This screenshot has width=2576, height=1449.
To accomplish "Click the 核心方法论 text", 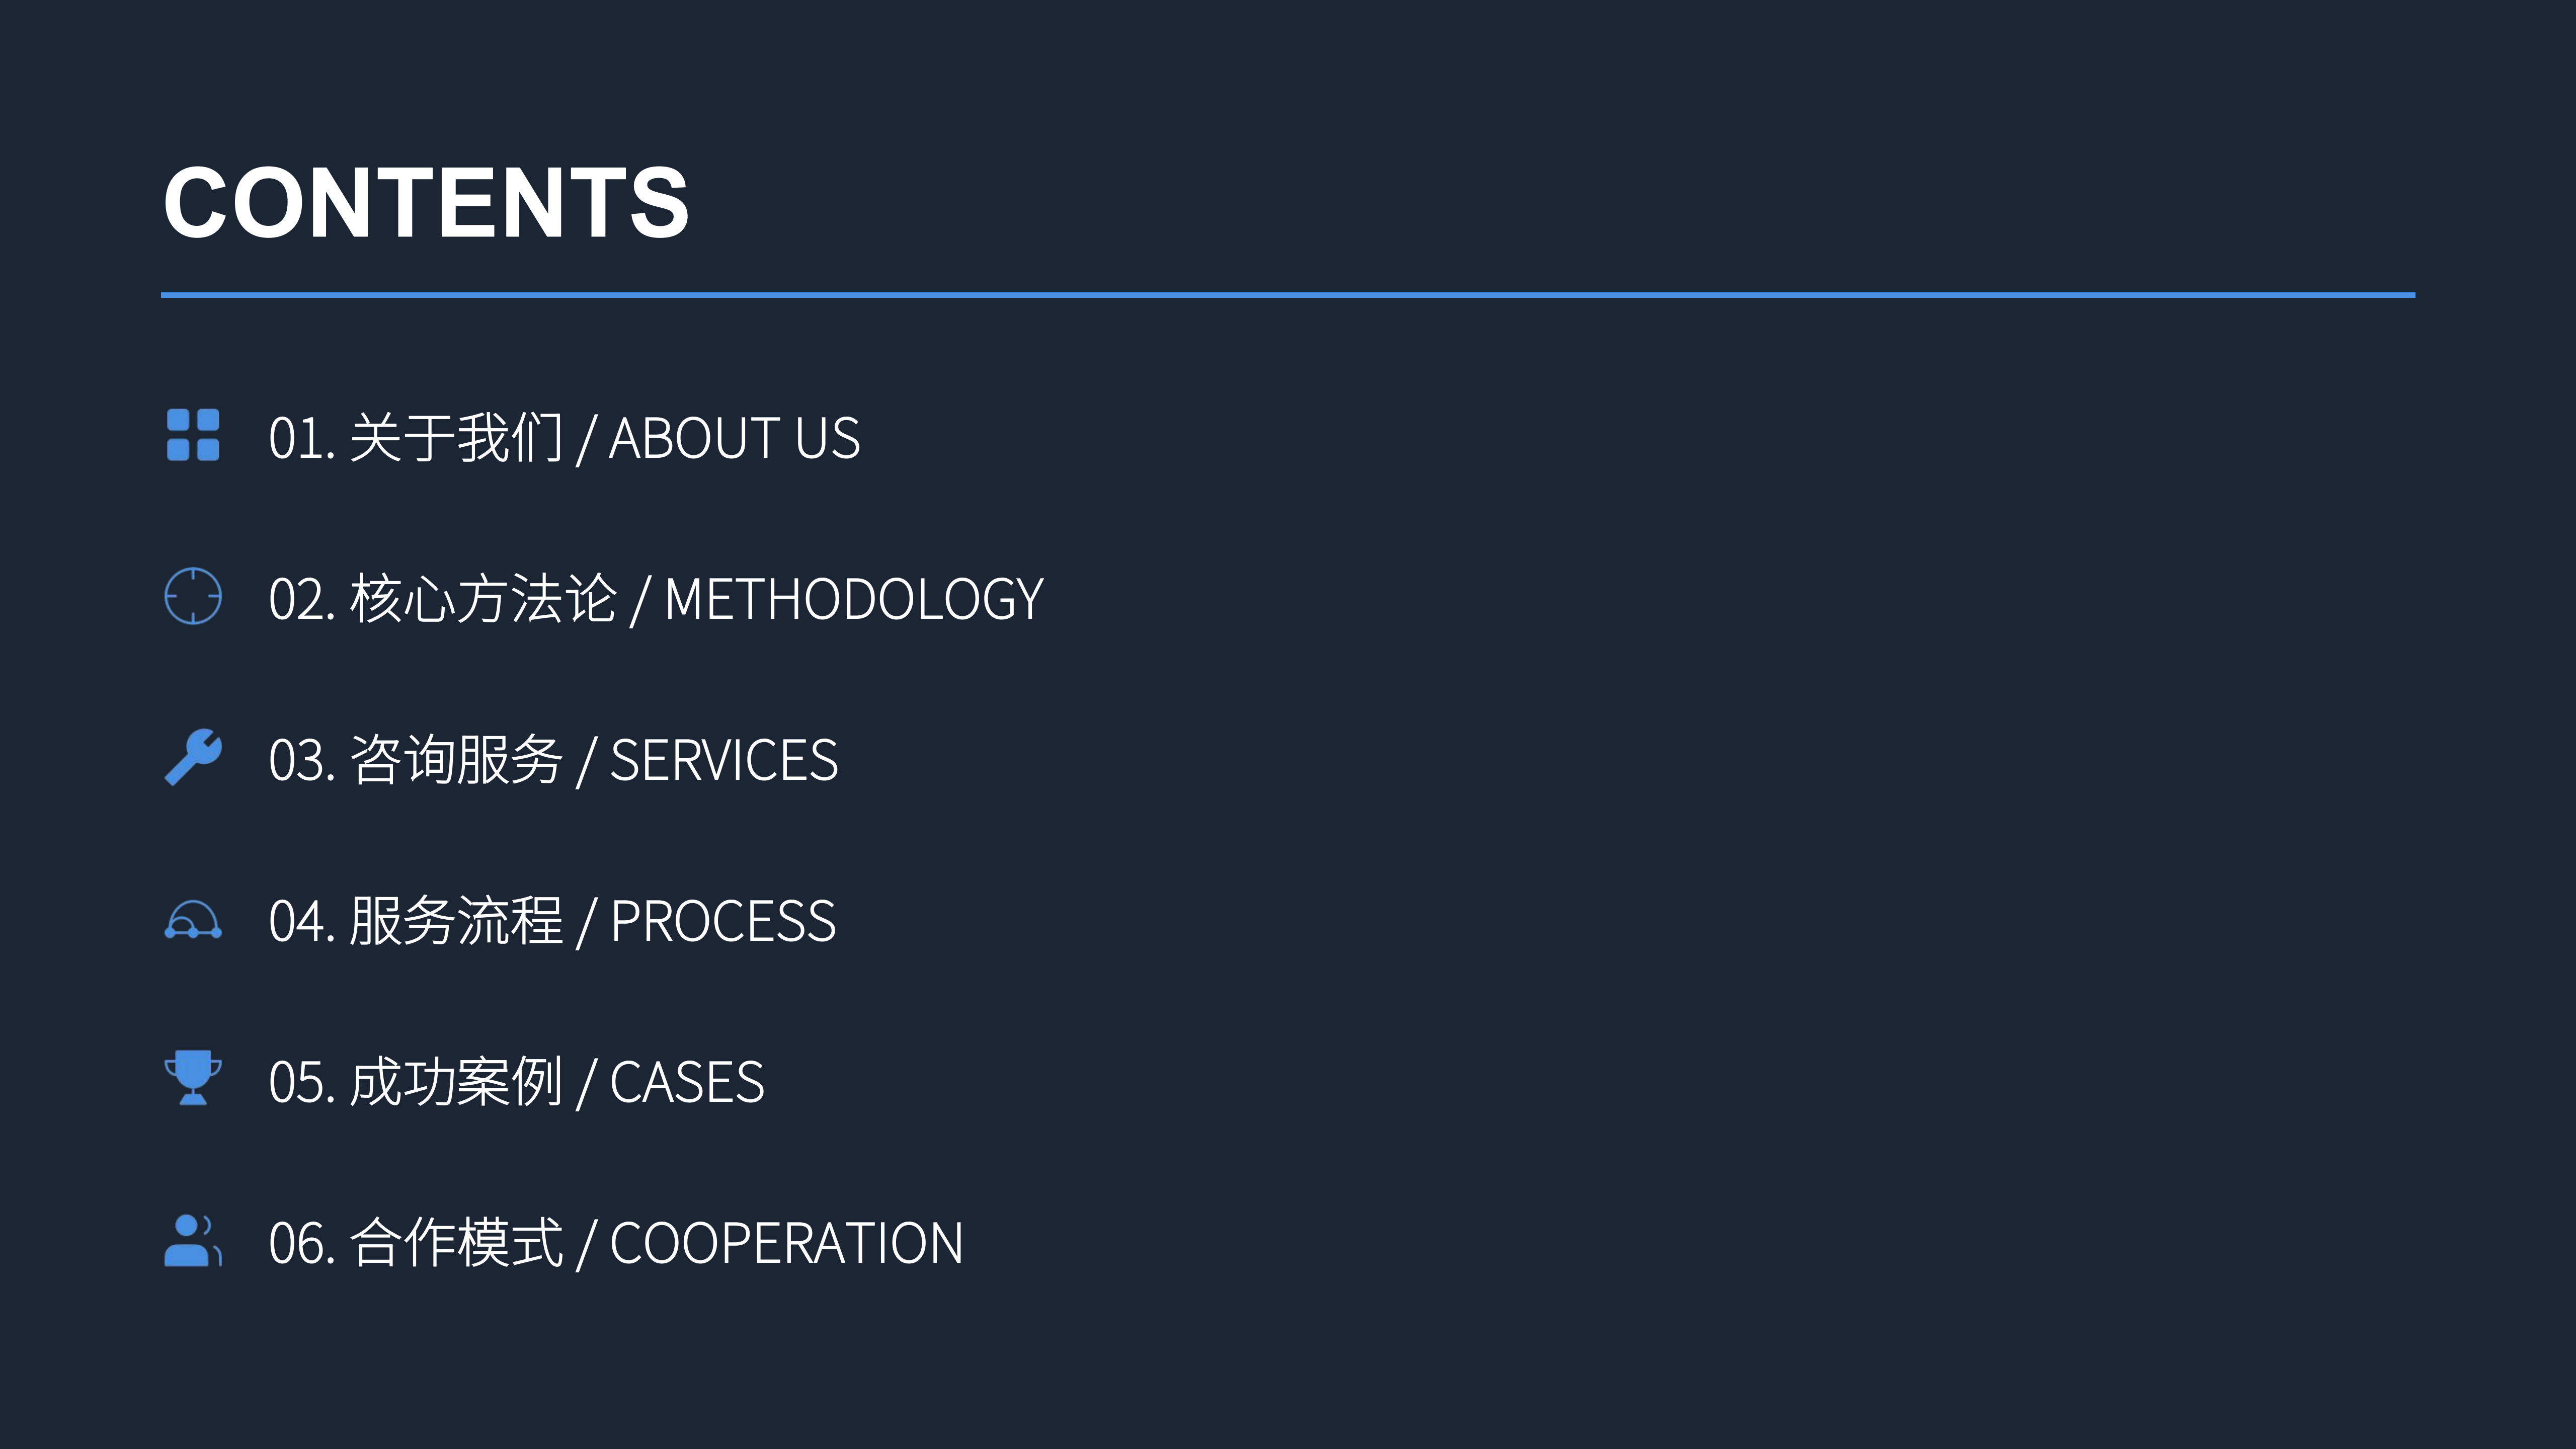I will [483, 599].
